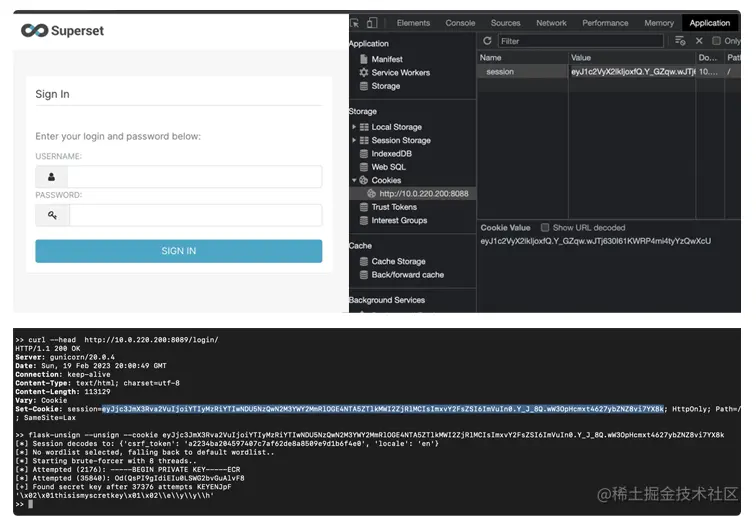Delete all cookies with X icon
This screenshot has width=756, height=520.
[x=699, y=41]
